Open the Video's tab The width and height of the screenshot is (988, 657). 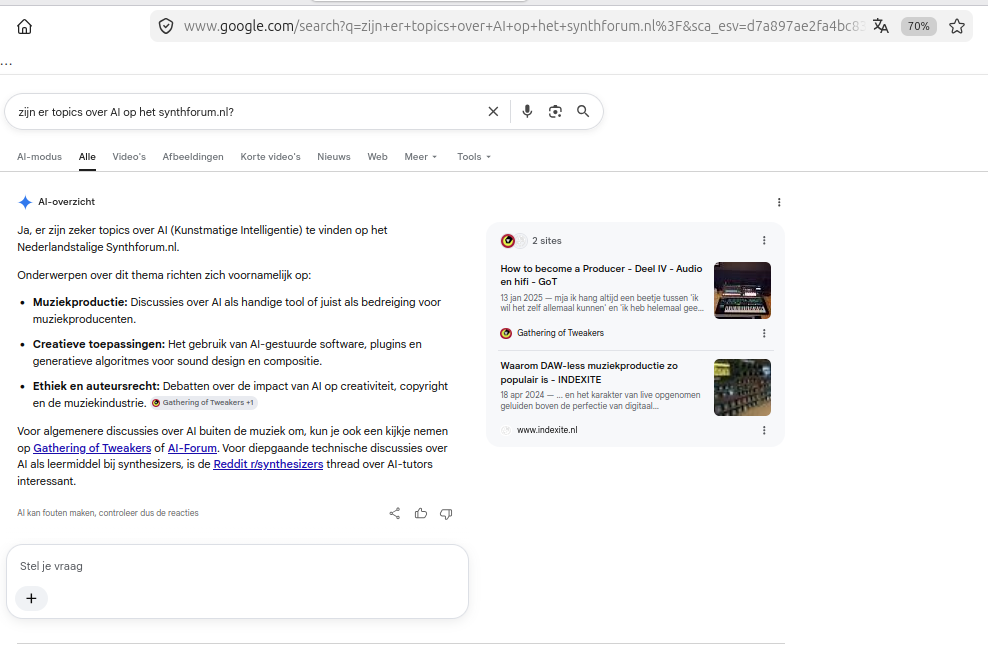point(129,157)
